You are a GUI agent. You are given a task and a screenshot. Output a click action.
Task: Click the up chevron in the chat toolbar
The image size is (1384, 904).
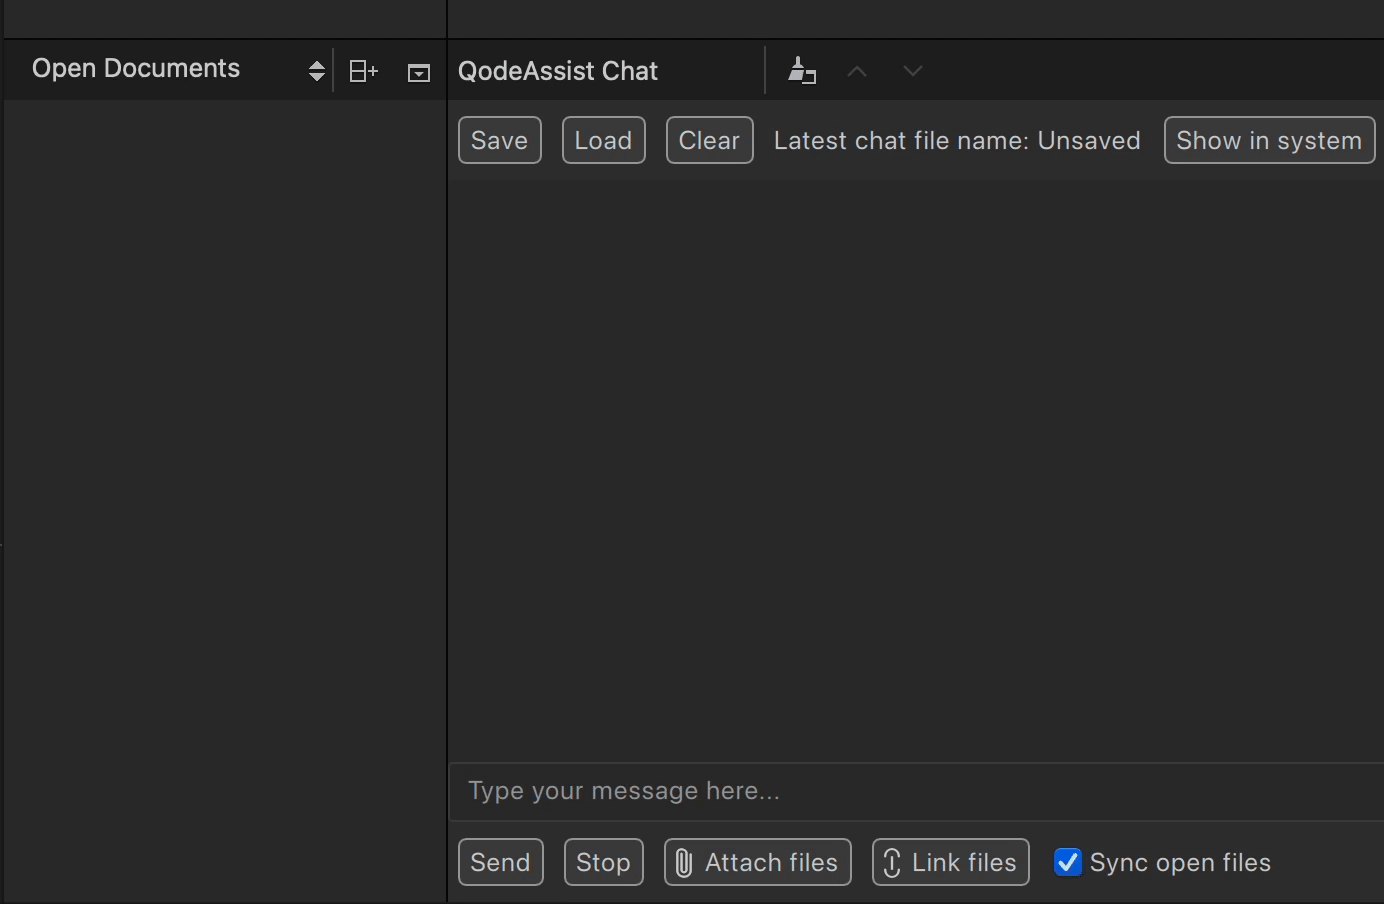click(x=857, y=71)
